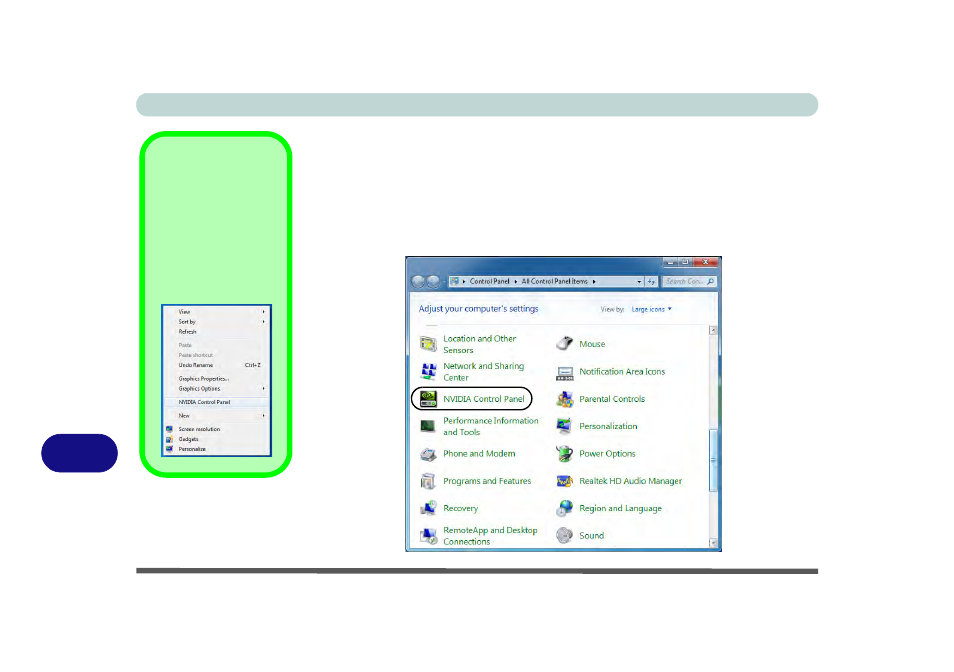Click the NVIDIA Control Panel link text
The width and height of the screenshot is (954, 672).
pyautogui.click(x=484, y=399)
